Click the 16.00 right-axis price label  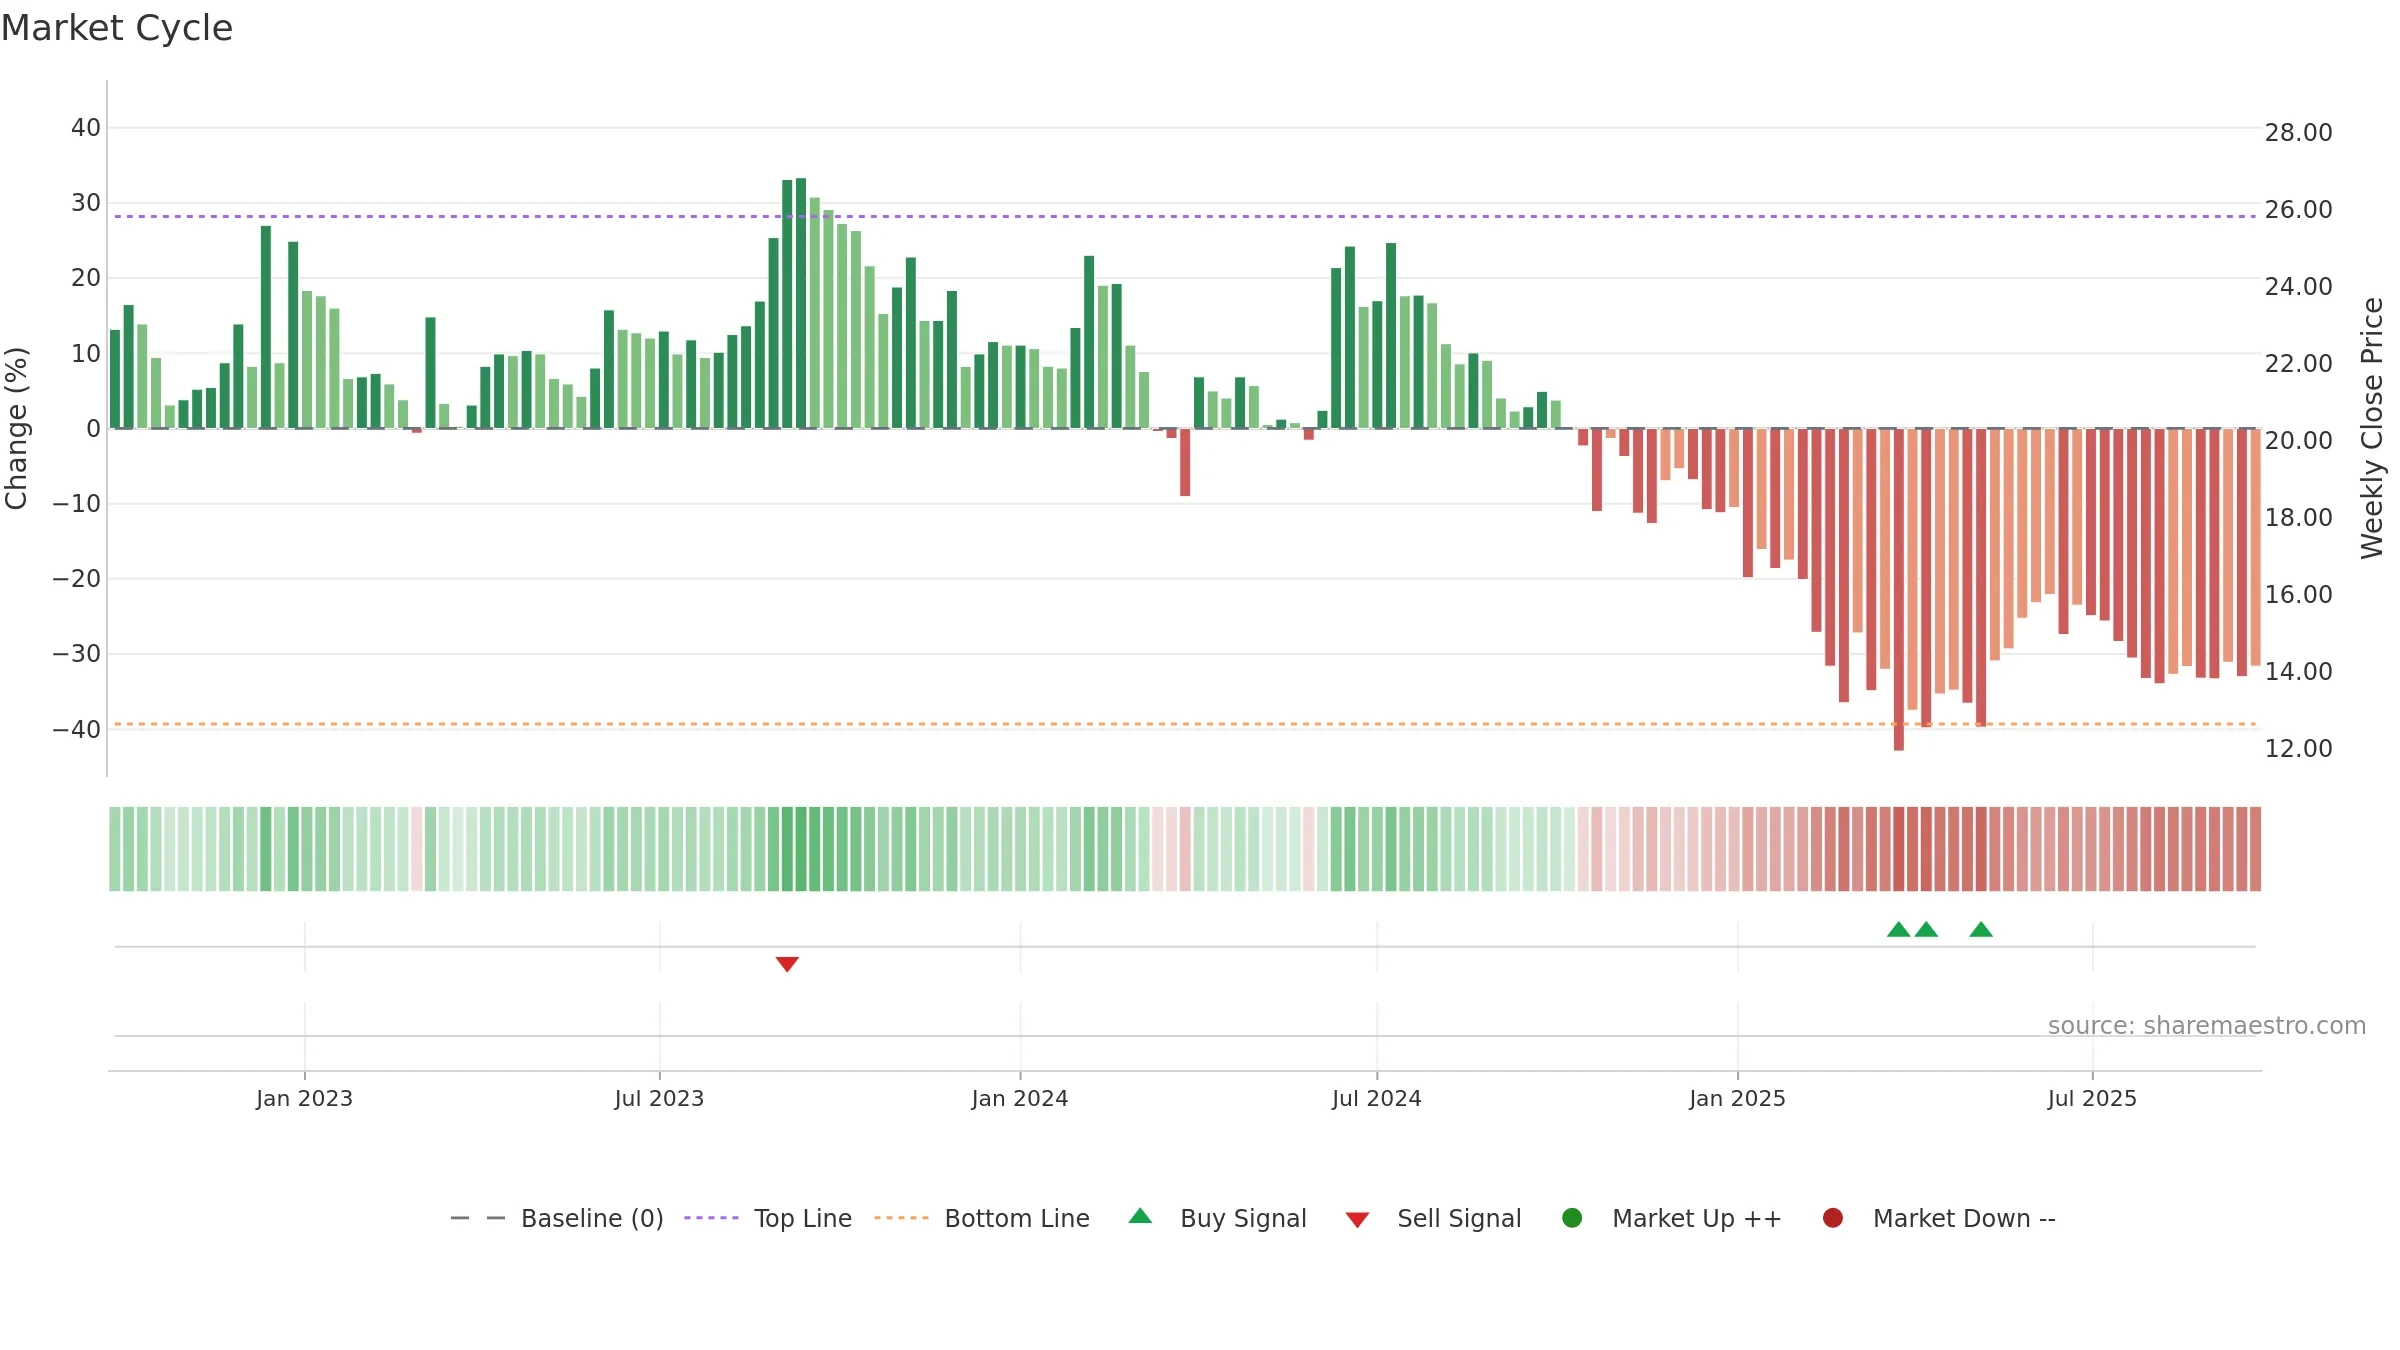point(2298,594)
